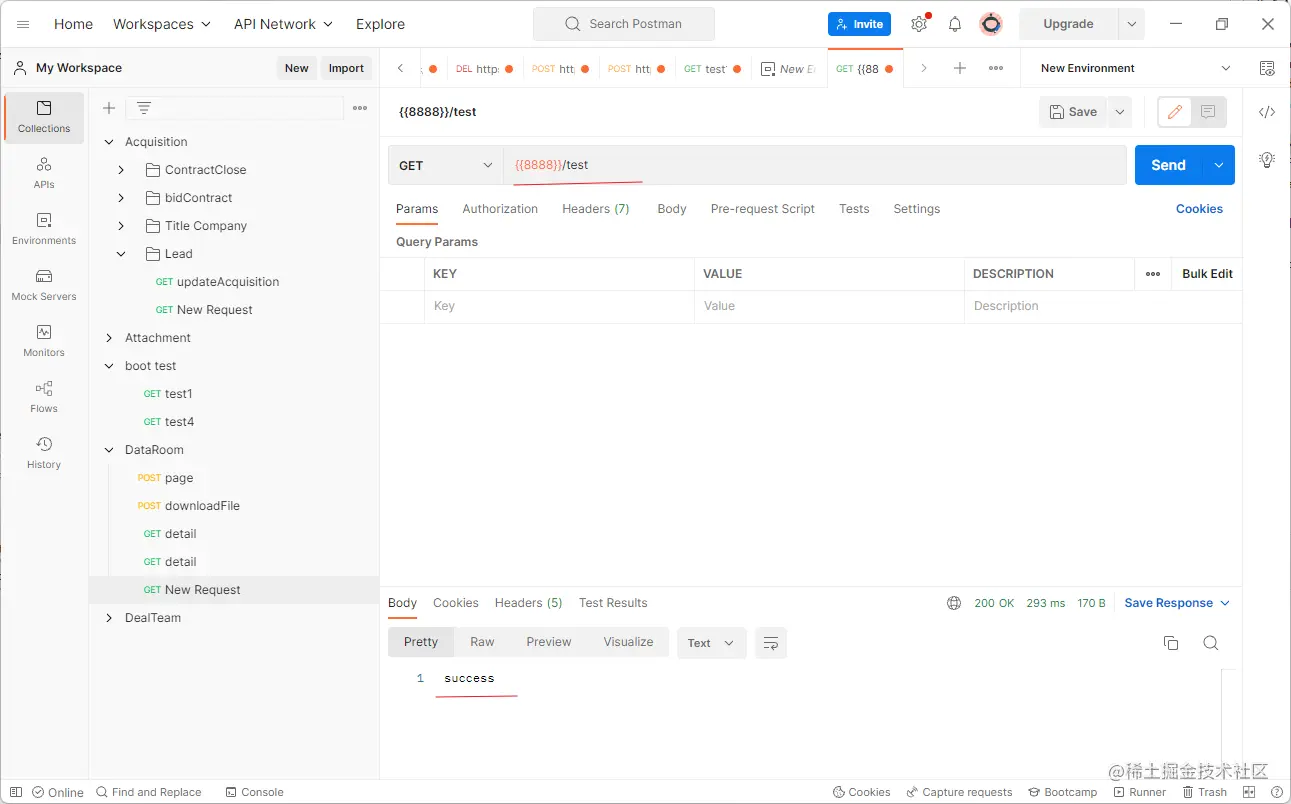Image resolution: width=1291 pixels, height=804 pixels.
Task: Open a new request tab with plus
Action: tap(960, 68)
